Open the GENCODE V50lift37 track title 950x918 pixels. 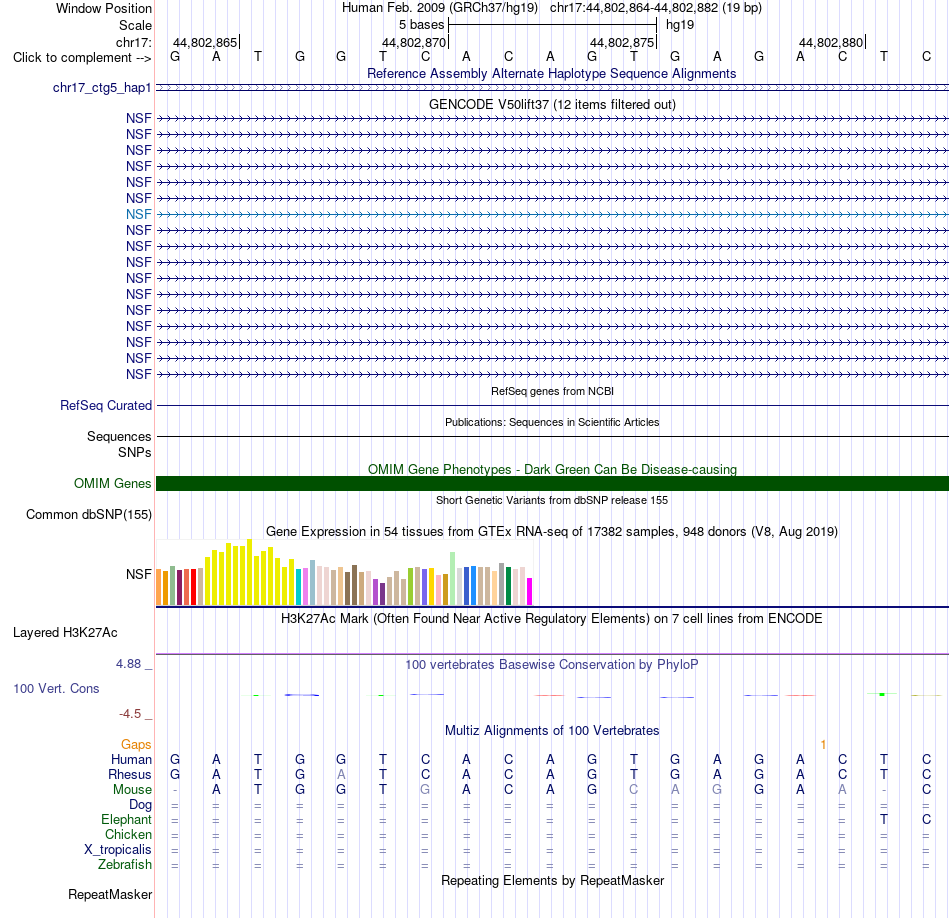[x=552, y=104]
